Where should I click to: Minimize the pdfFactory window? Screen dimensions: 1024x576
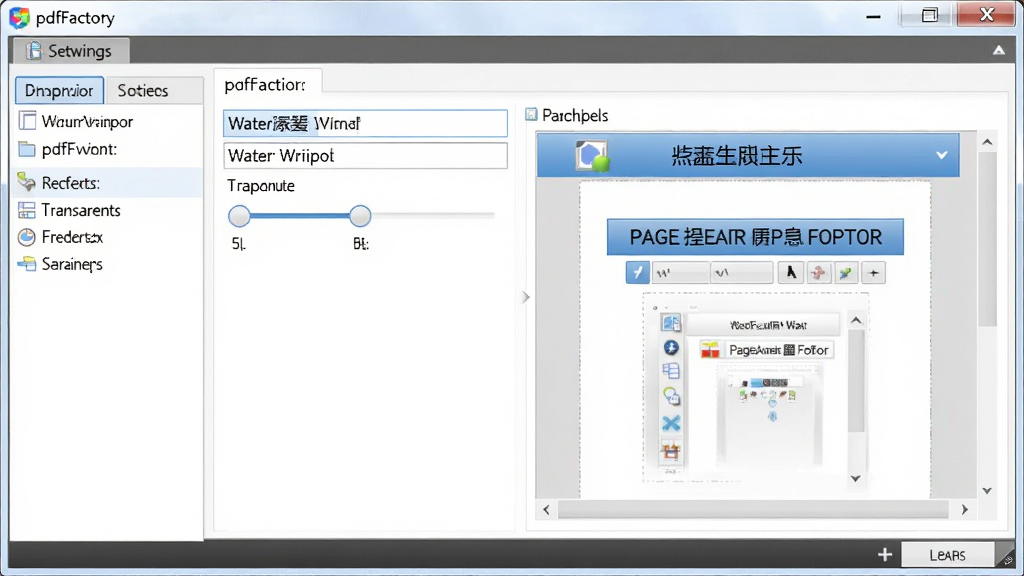(x=873, y=16)
